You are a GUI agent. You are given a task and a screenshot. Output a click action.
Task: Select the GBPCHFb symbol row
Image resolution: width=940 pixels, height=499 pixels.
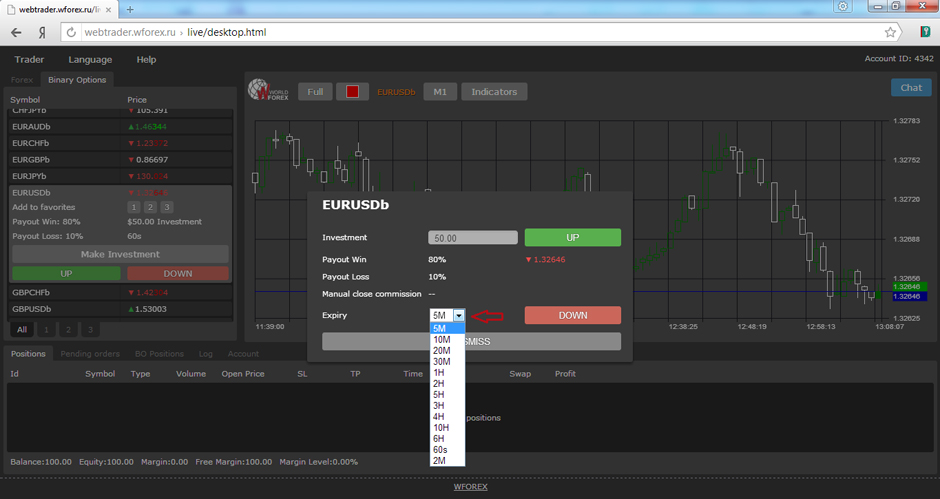tap(120, 293)
